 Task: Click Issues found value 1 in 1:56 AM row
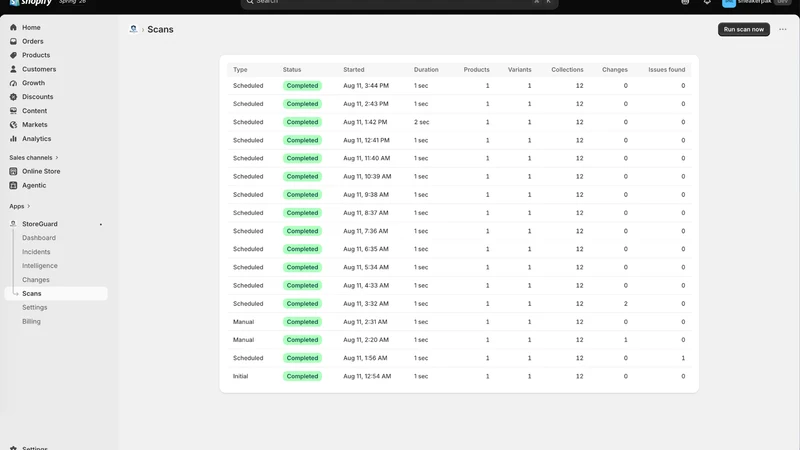pyautogui.click(x=683, y=358)
